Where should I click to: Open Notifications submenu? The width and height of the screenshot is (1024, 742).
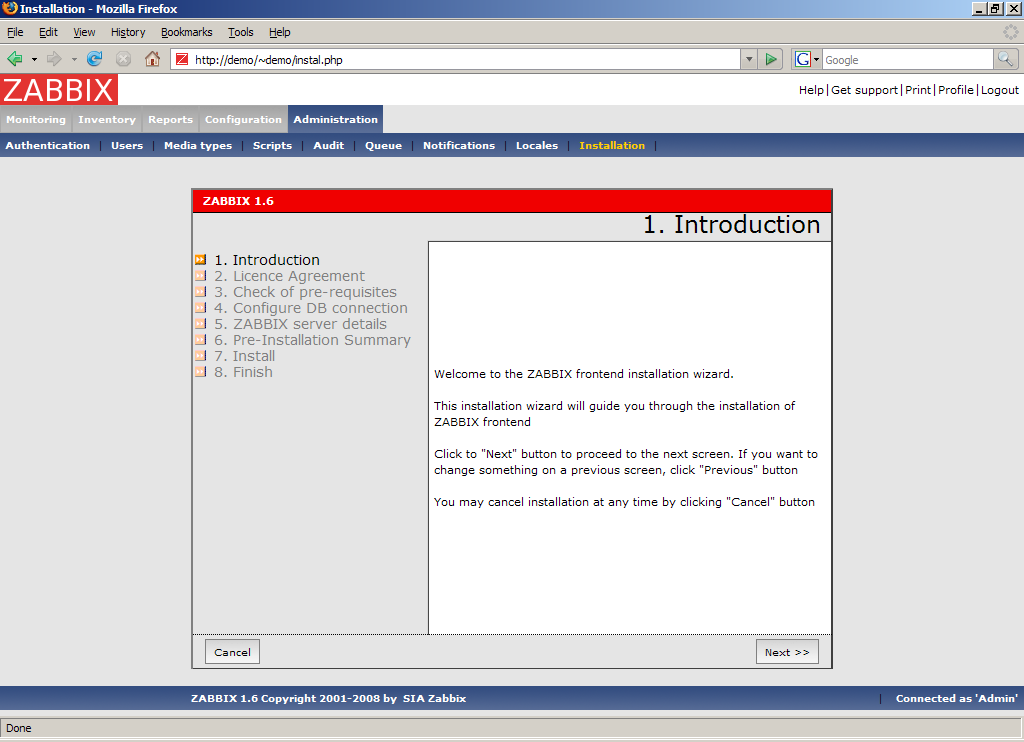click(x=459, y=146)
